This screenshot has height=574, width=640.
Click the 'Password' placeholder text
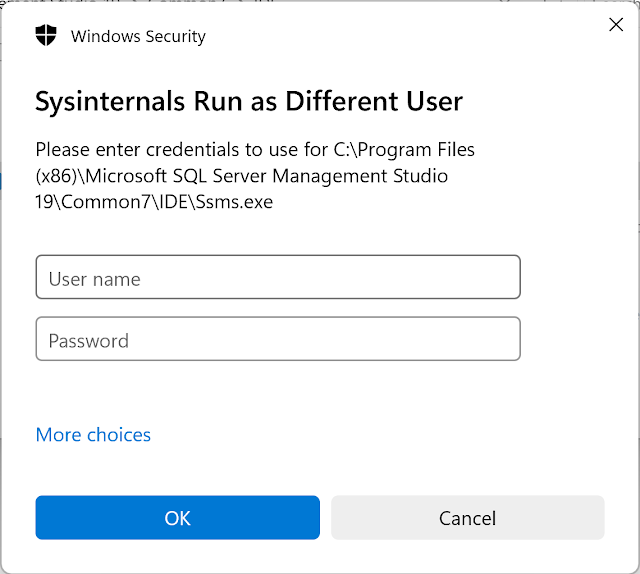(x=88, y=341)
